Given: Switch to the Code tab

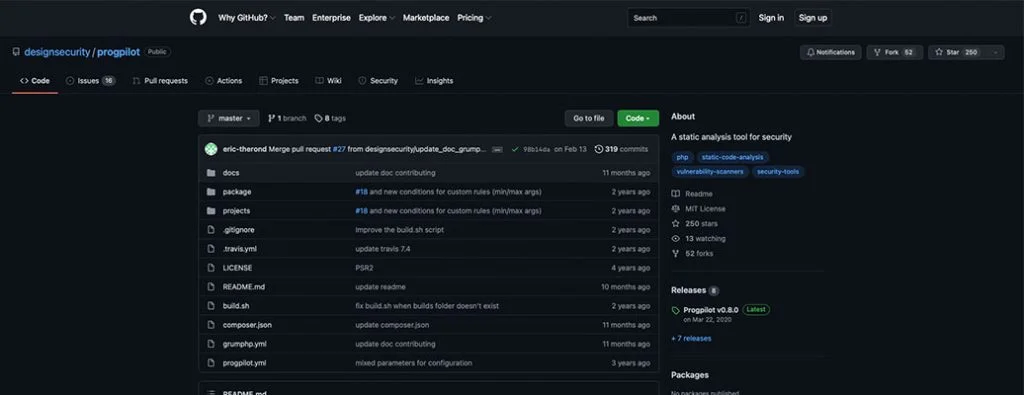Looking at the screenshot, I should pos(35,81).
